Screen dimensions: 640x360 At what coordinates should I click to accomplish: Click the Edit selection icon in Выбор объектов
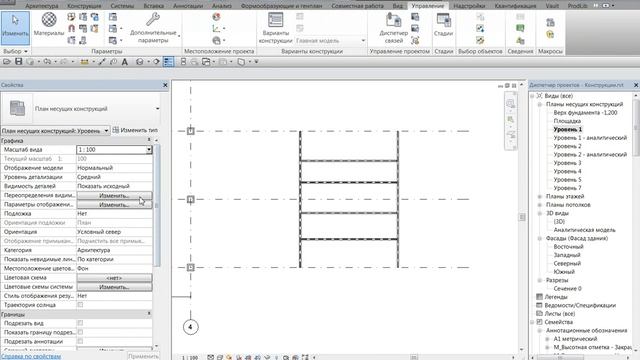[x=480, y=40]
